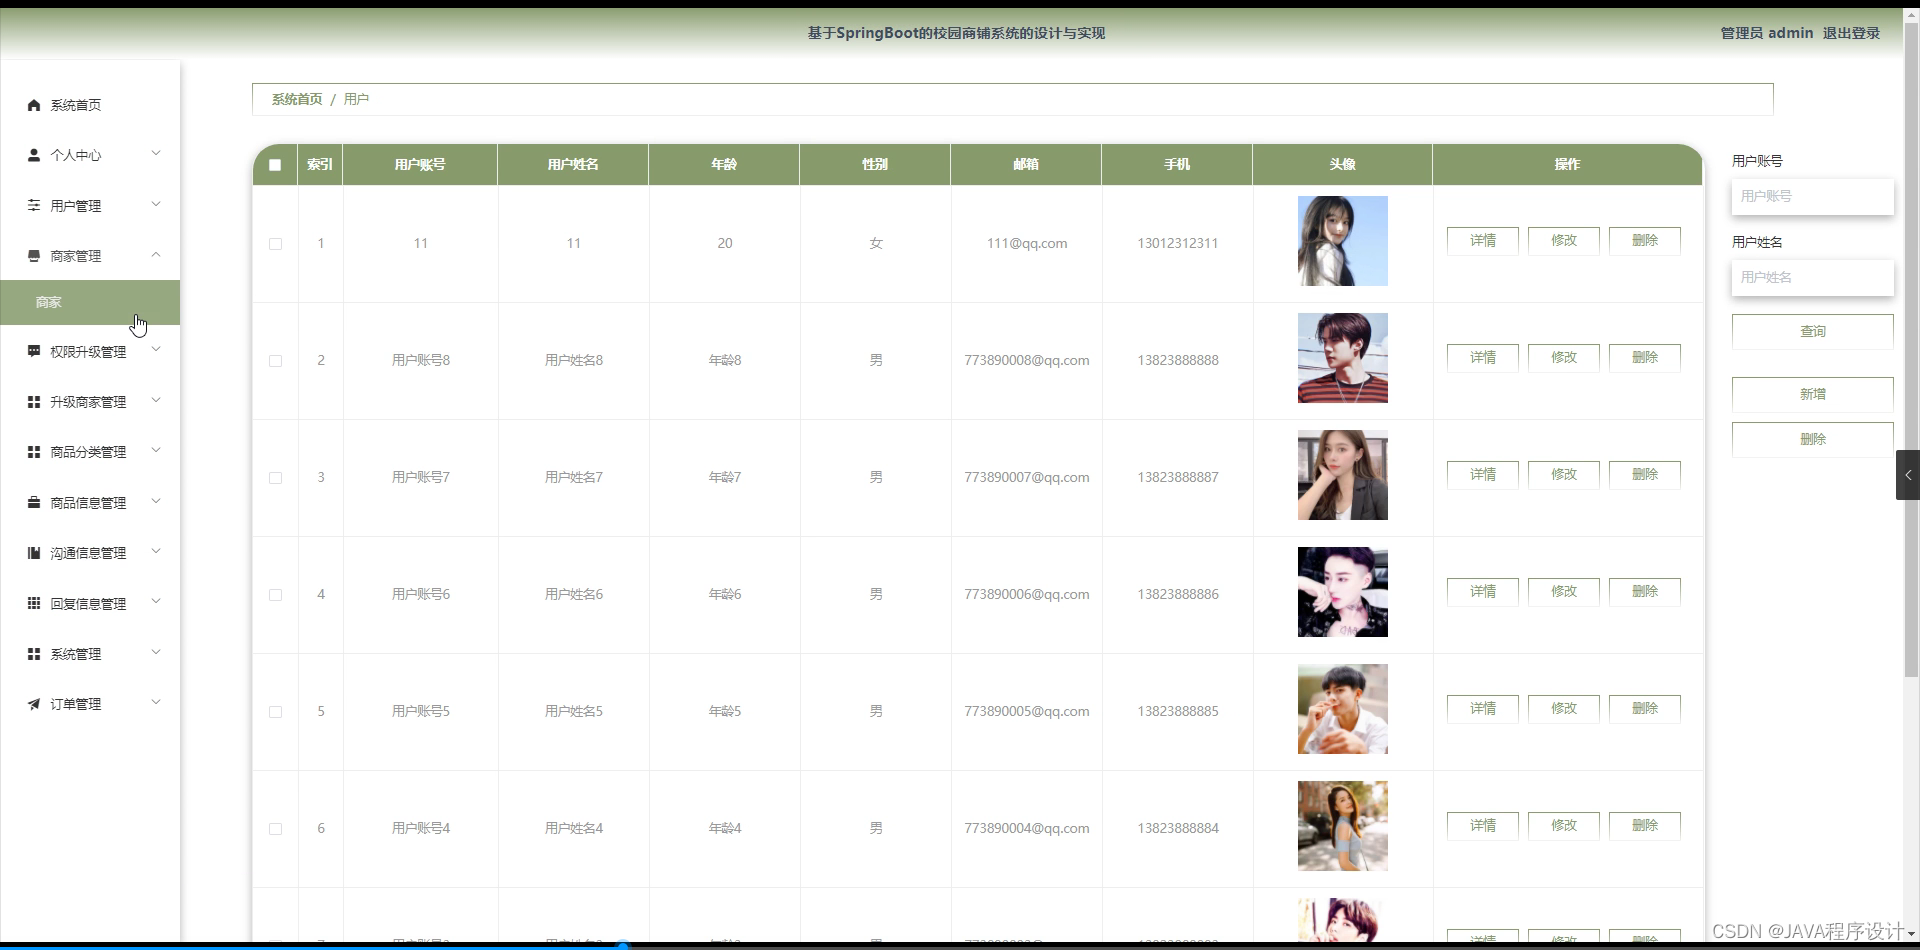Click the grid icon beside 系统管理
1920x950 pixels.
pyautogui.click(x=34, y=654)
